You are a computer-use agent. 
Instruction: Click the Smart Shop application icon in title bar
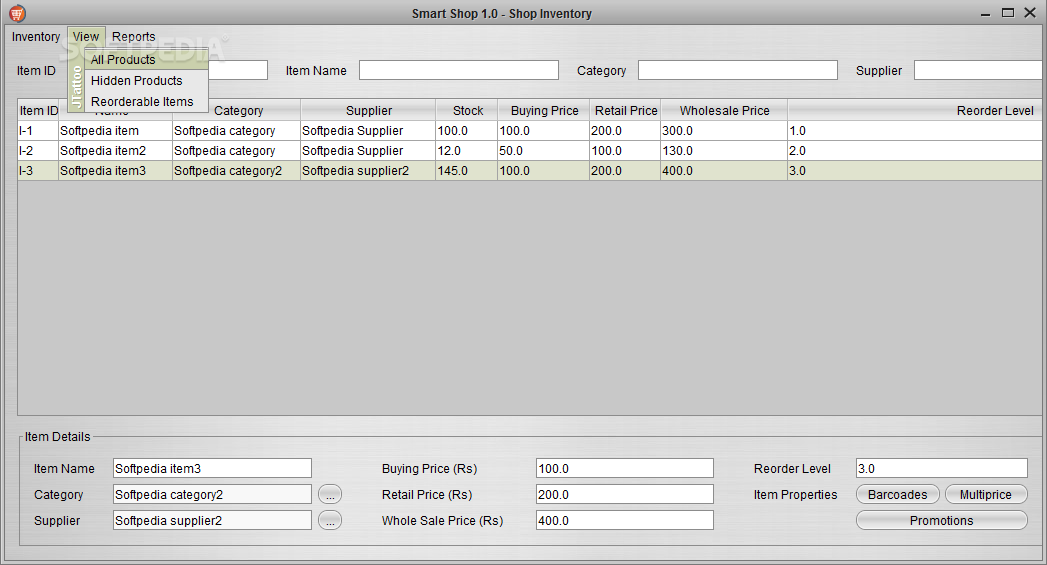click(x=17, y=13)
